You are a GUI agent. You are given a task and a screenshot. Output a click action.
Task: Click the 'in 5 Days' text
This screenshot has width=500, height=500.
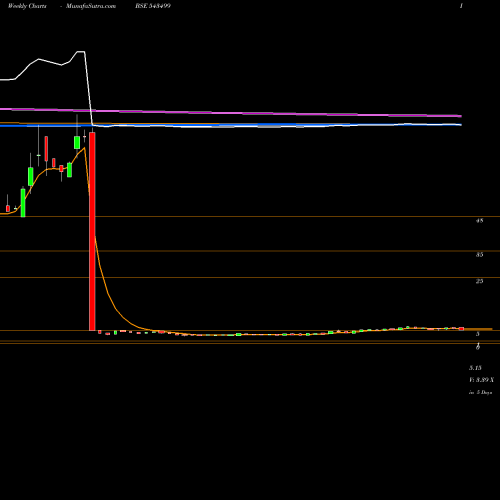(x=481, y=393)
